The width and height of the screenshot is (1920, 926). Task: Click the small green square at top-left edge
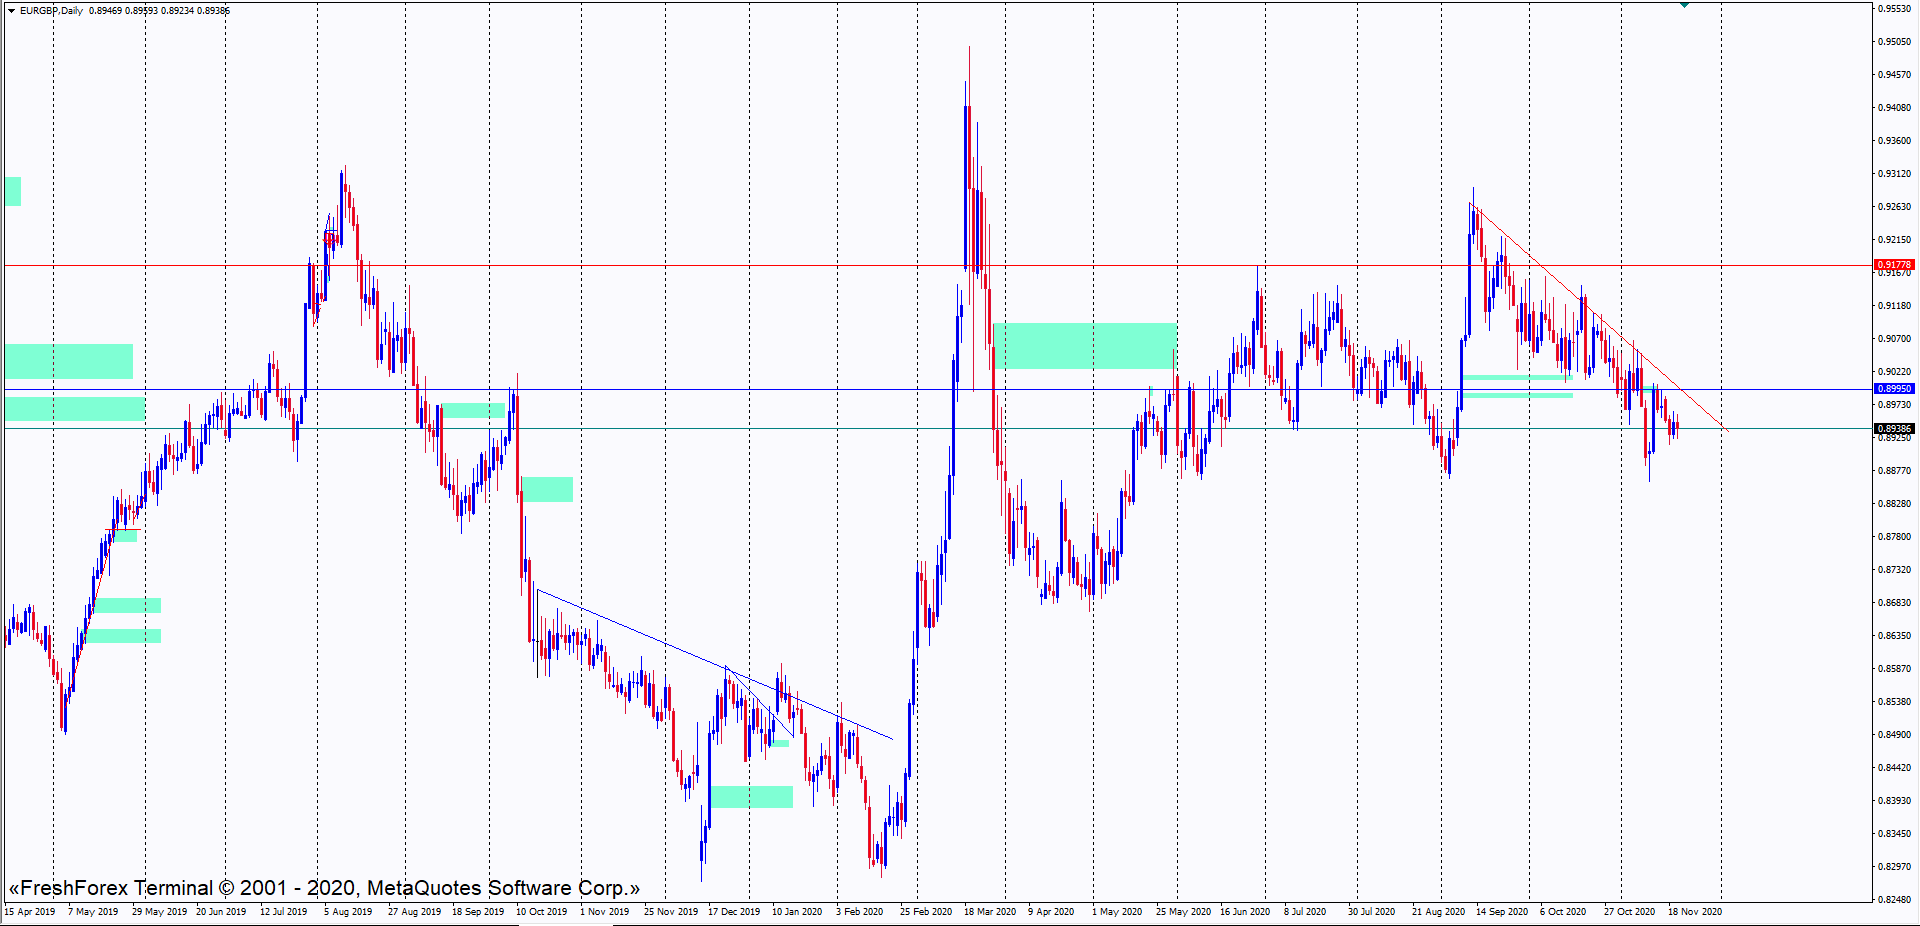(x=13, y=191)
